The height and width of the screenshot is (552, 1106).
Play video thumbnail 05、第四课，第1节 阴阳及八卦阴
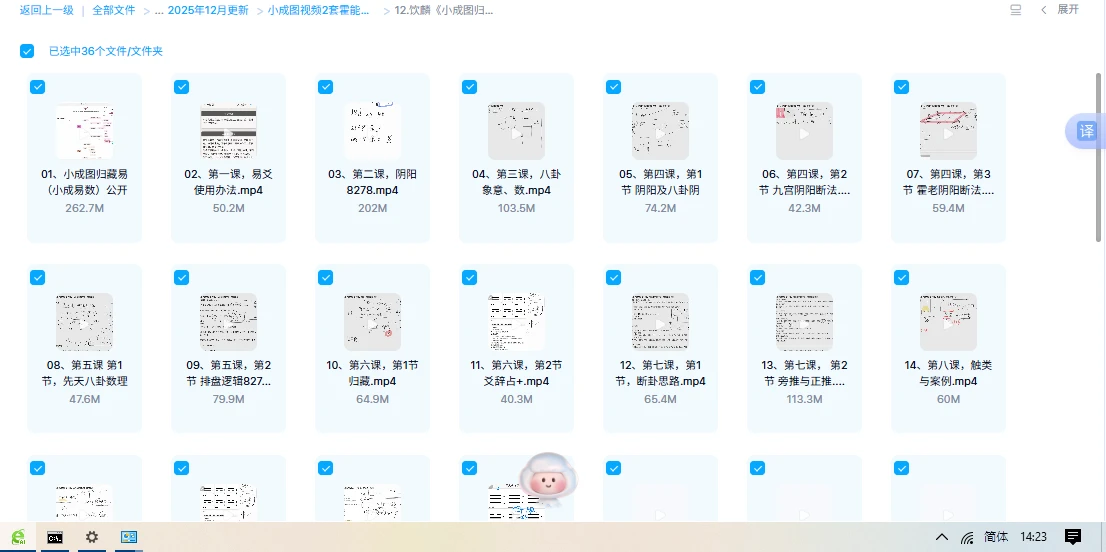click(x=660, y=131)
